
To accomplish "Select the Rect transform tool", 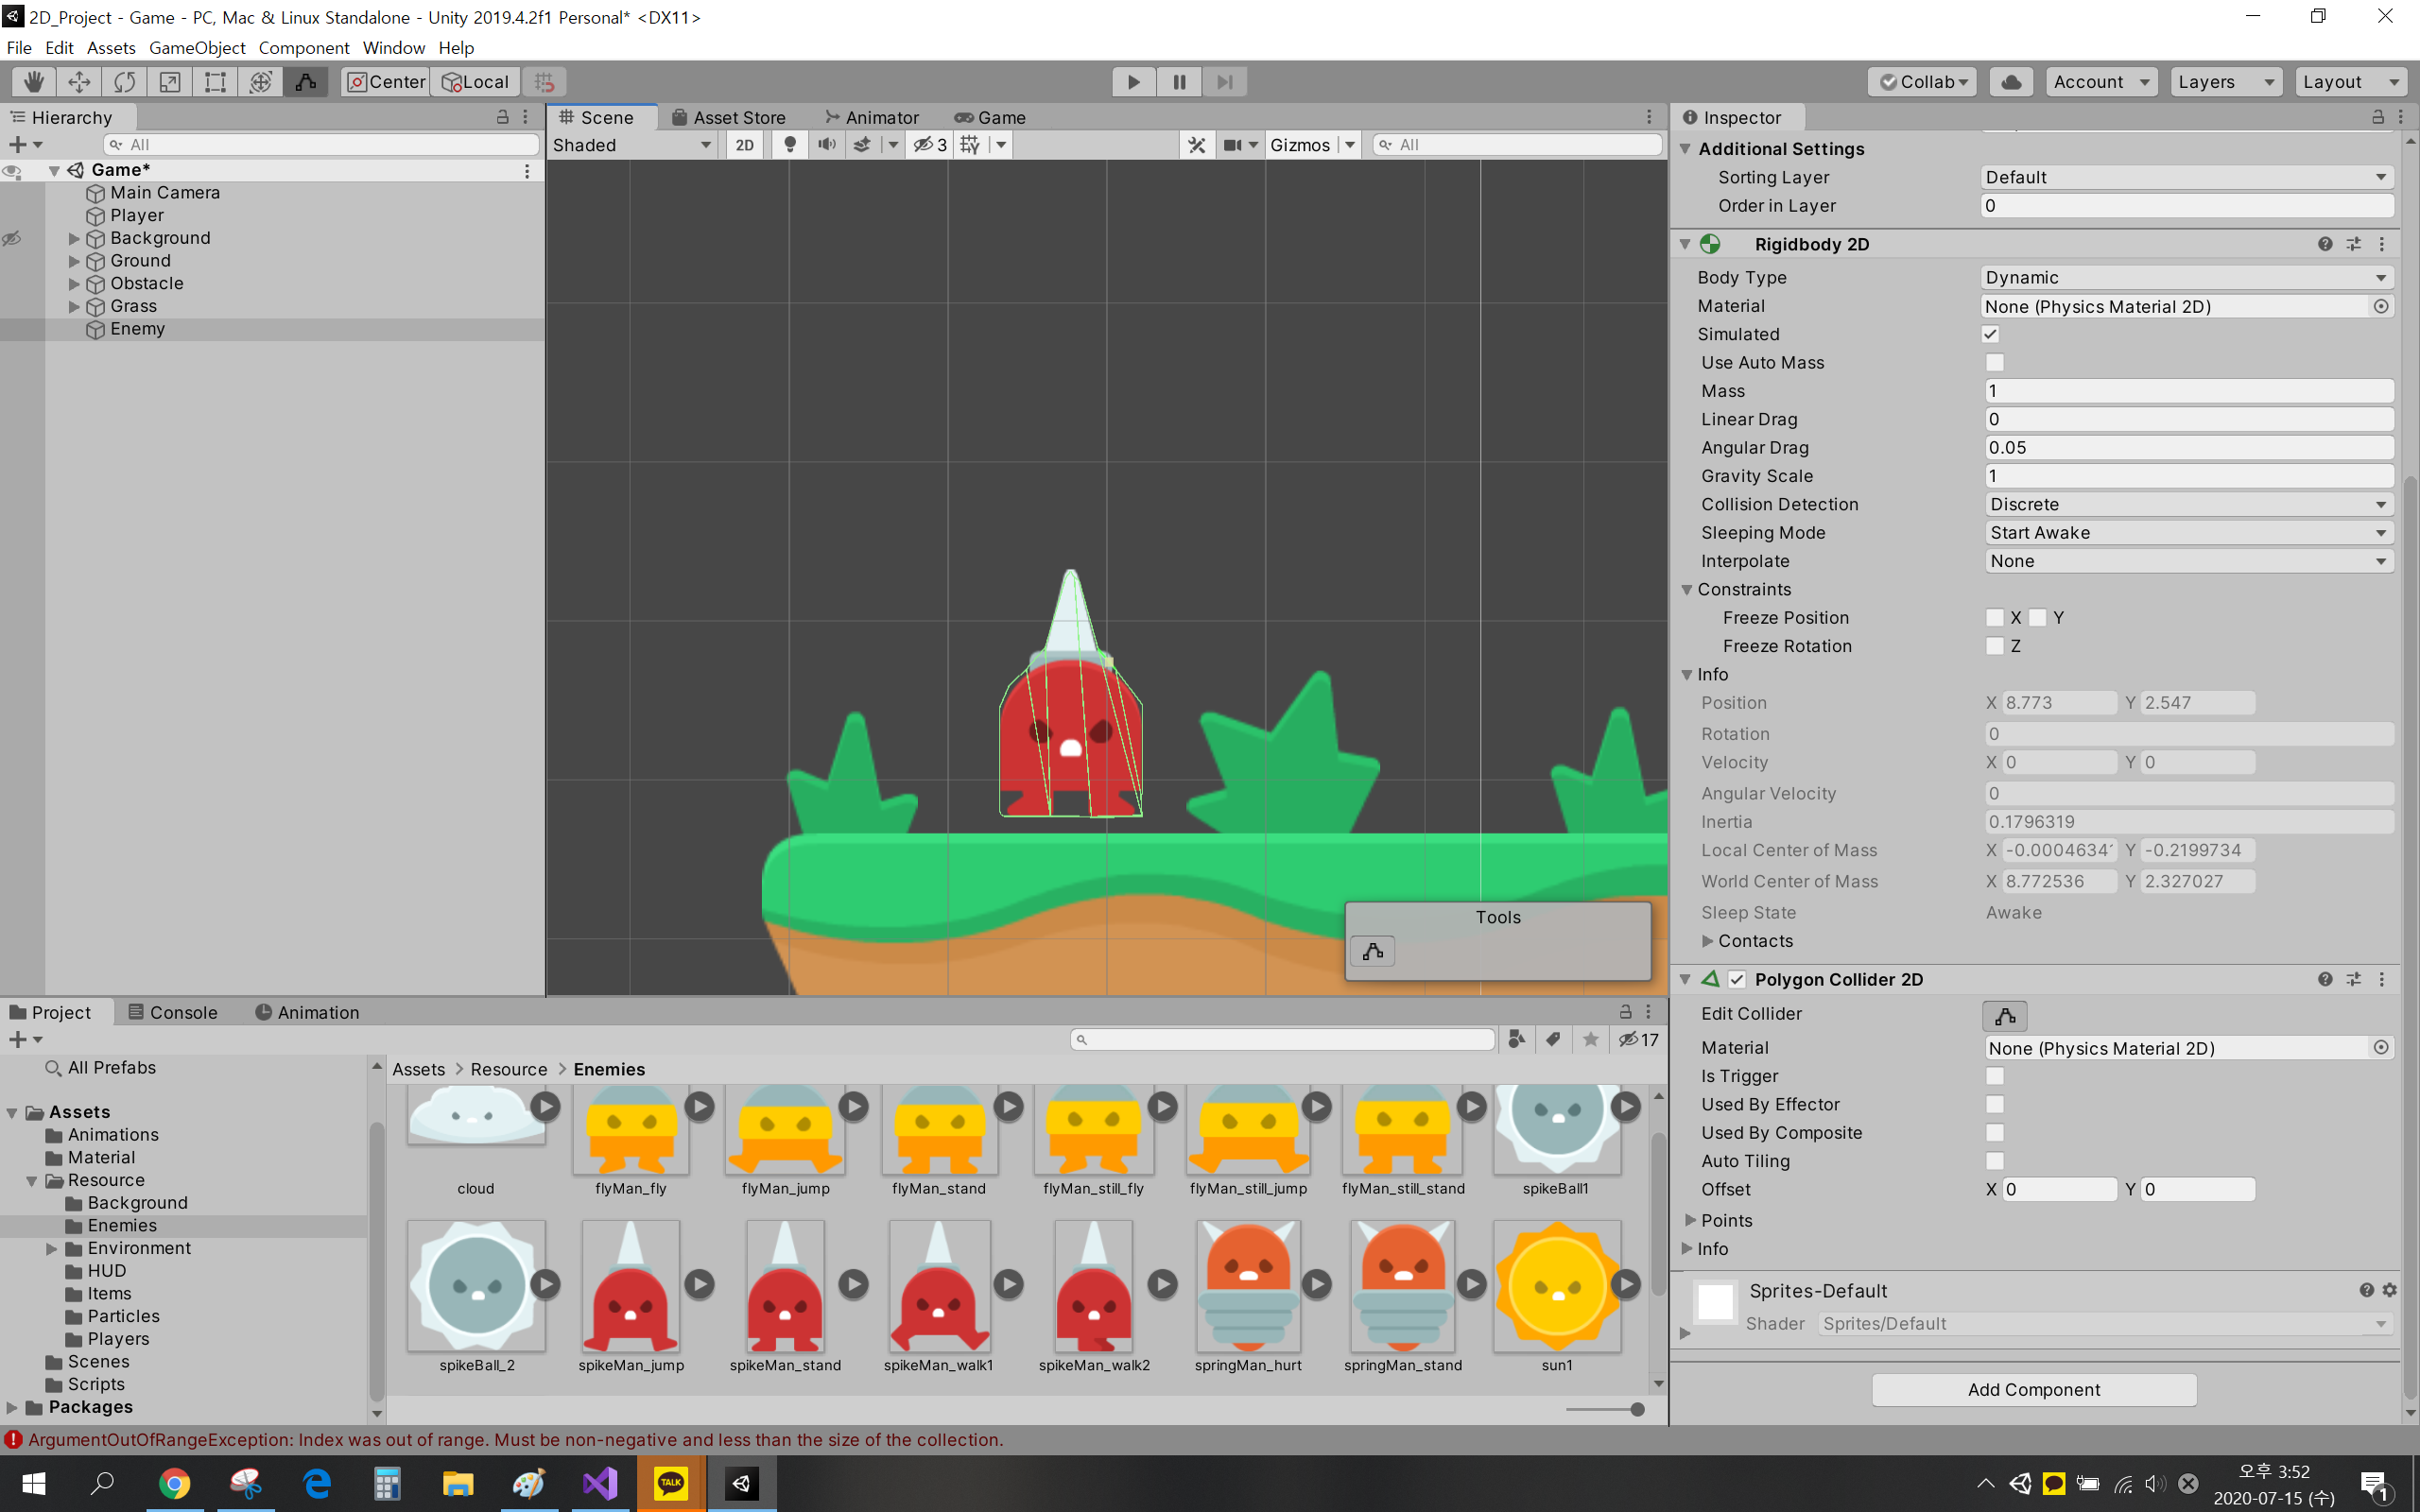I will 215,82.
